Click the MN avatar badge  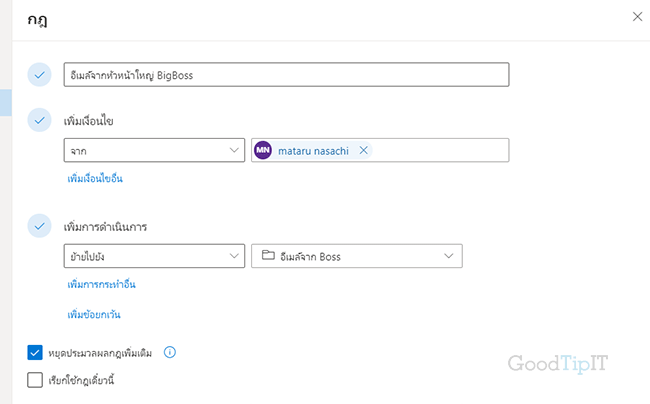click(x=263, y=150)
